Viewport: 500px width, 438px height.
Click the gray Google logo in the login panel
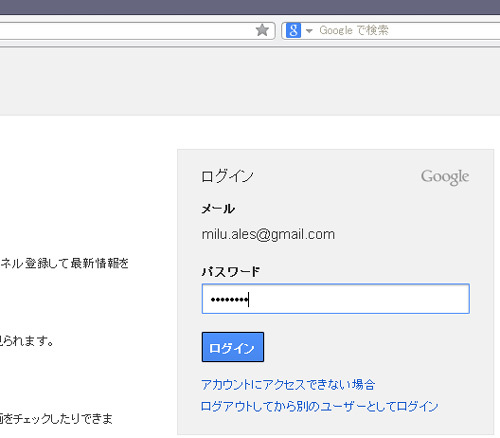click(445, 177)
